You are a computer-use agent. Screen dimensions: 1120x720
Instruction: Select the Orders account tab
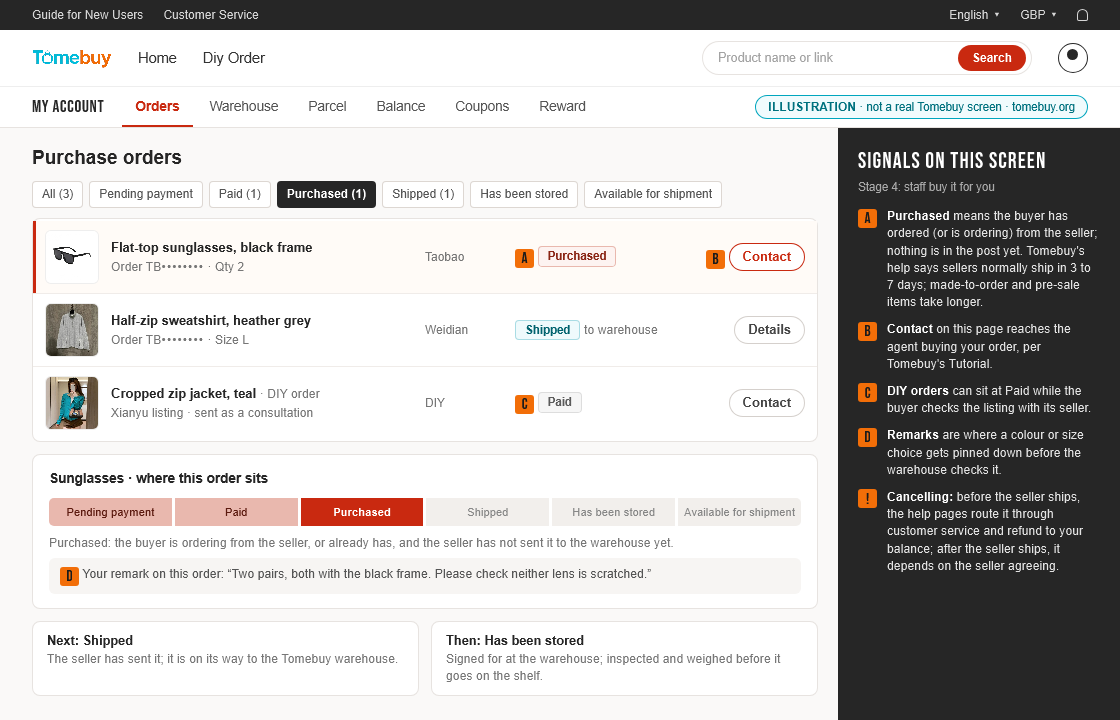click(157, 106)
